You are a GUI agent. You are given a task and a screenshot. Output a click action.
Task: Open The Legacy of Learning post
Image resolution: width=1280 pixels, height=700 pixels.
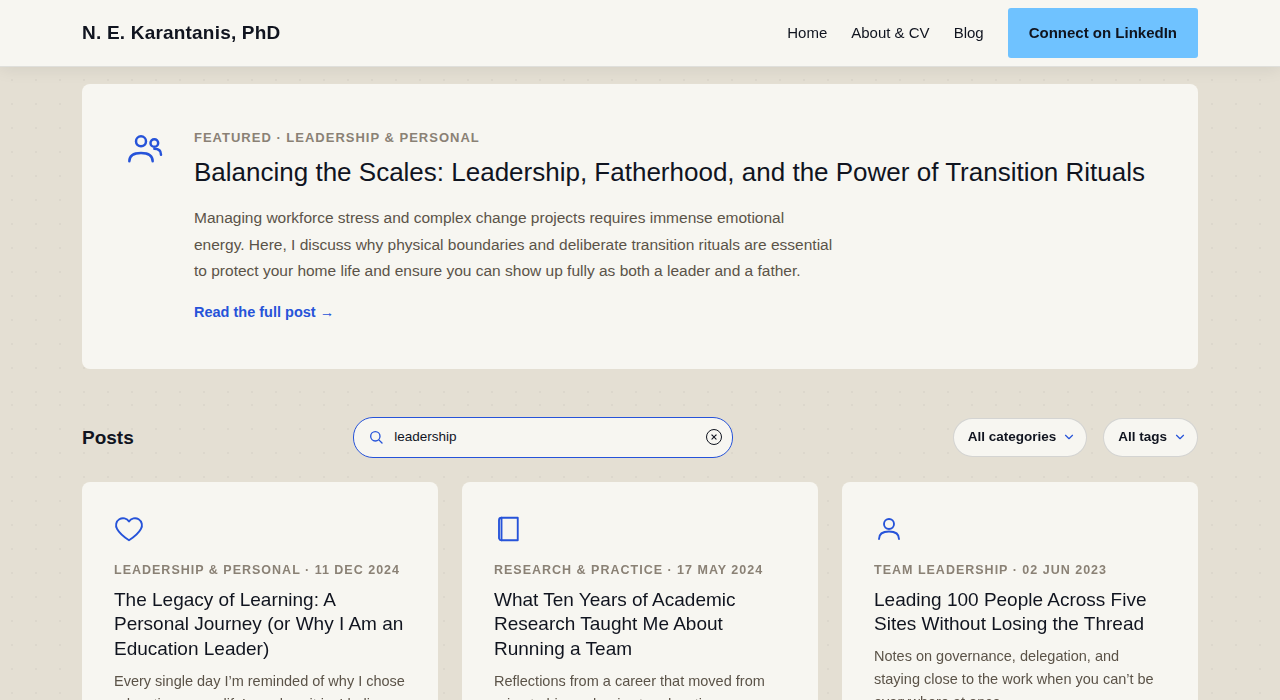pos(259,624)
